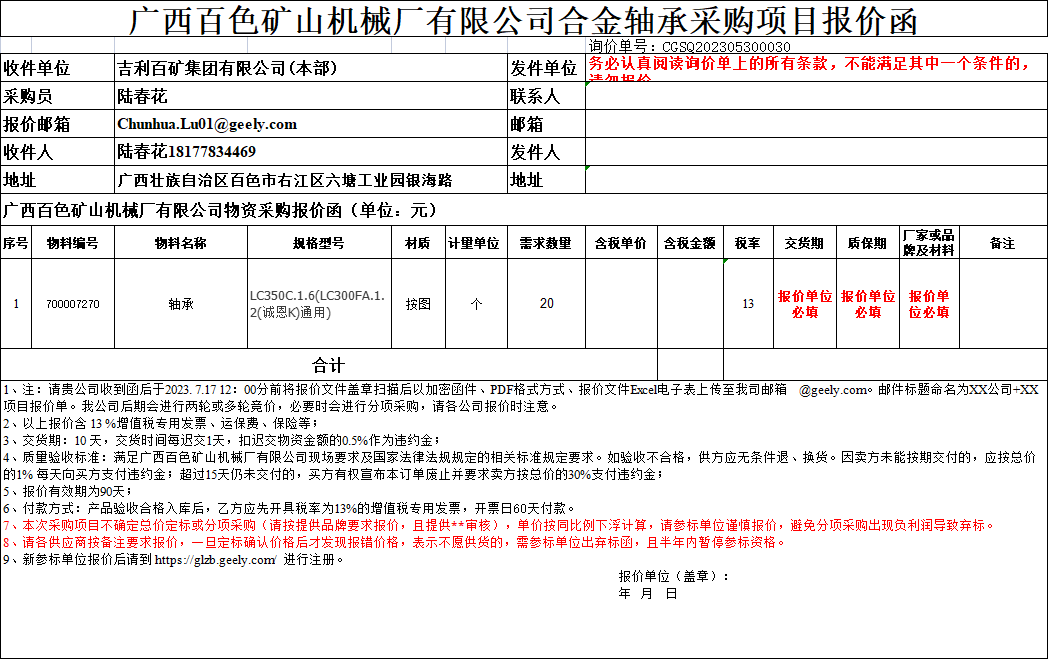This screenshot has width=1048, height=659.
Task: Select the 物料名称 column header
Action: (x=181, y=243)
